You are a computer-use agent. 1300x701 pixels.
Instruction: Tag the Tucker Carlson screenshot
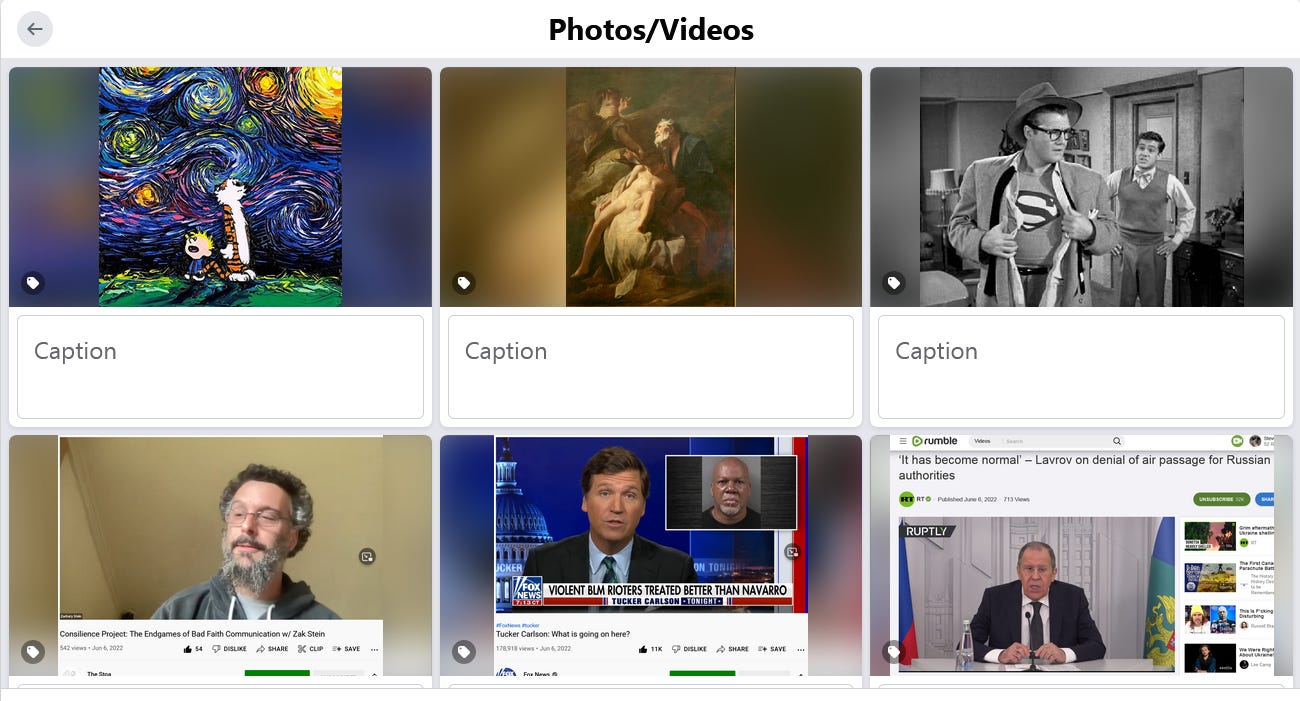(x=463, y=652)
